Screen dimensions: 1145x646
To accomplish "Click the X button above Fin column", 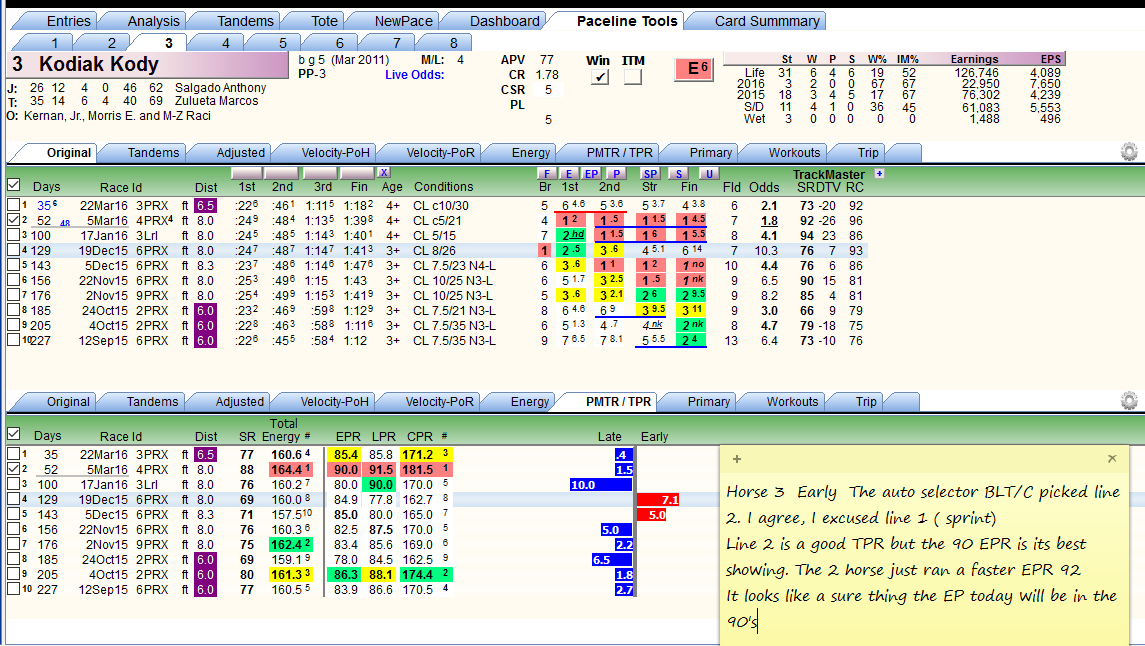I will point(384,172).
